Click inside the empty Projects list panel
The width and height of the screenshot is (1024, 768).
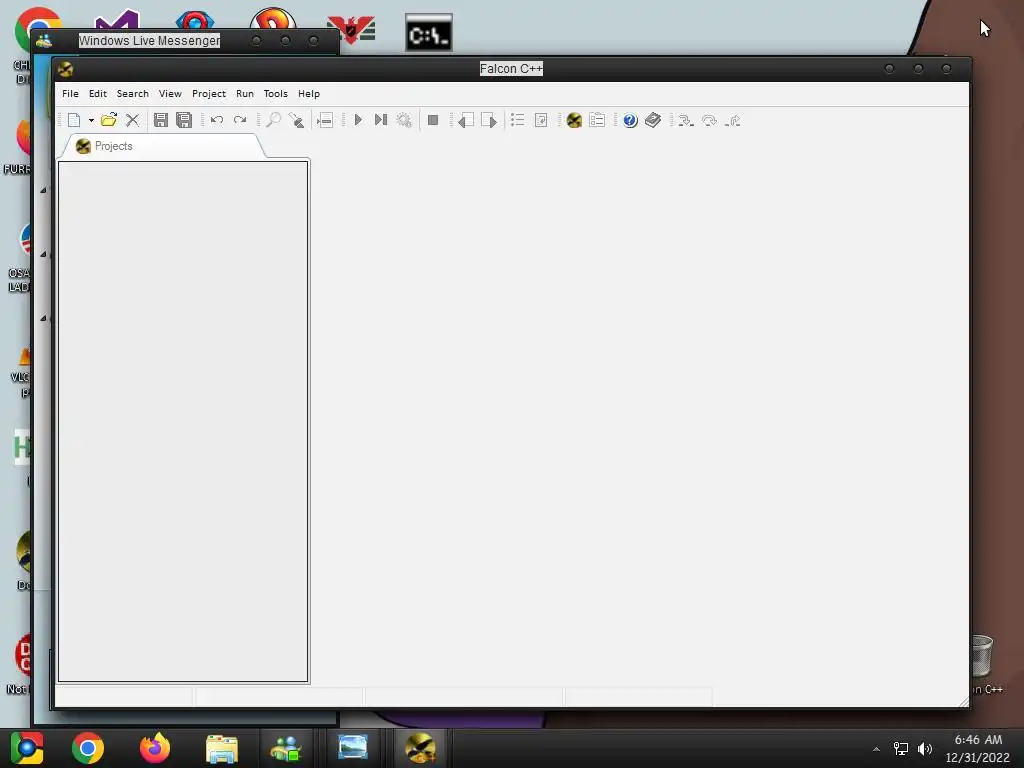tap(183, 421)
